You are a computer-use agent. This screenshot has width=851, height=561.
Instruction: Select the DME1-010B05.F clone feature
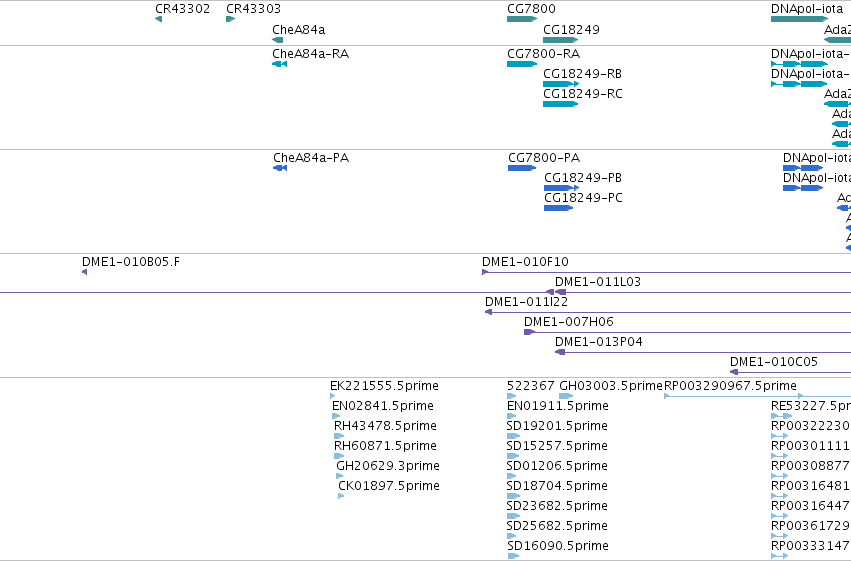(x=131, y=262)
